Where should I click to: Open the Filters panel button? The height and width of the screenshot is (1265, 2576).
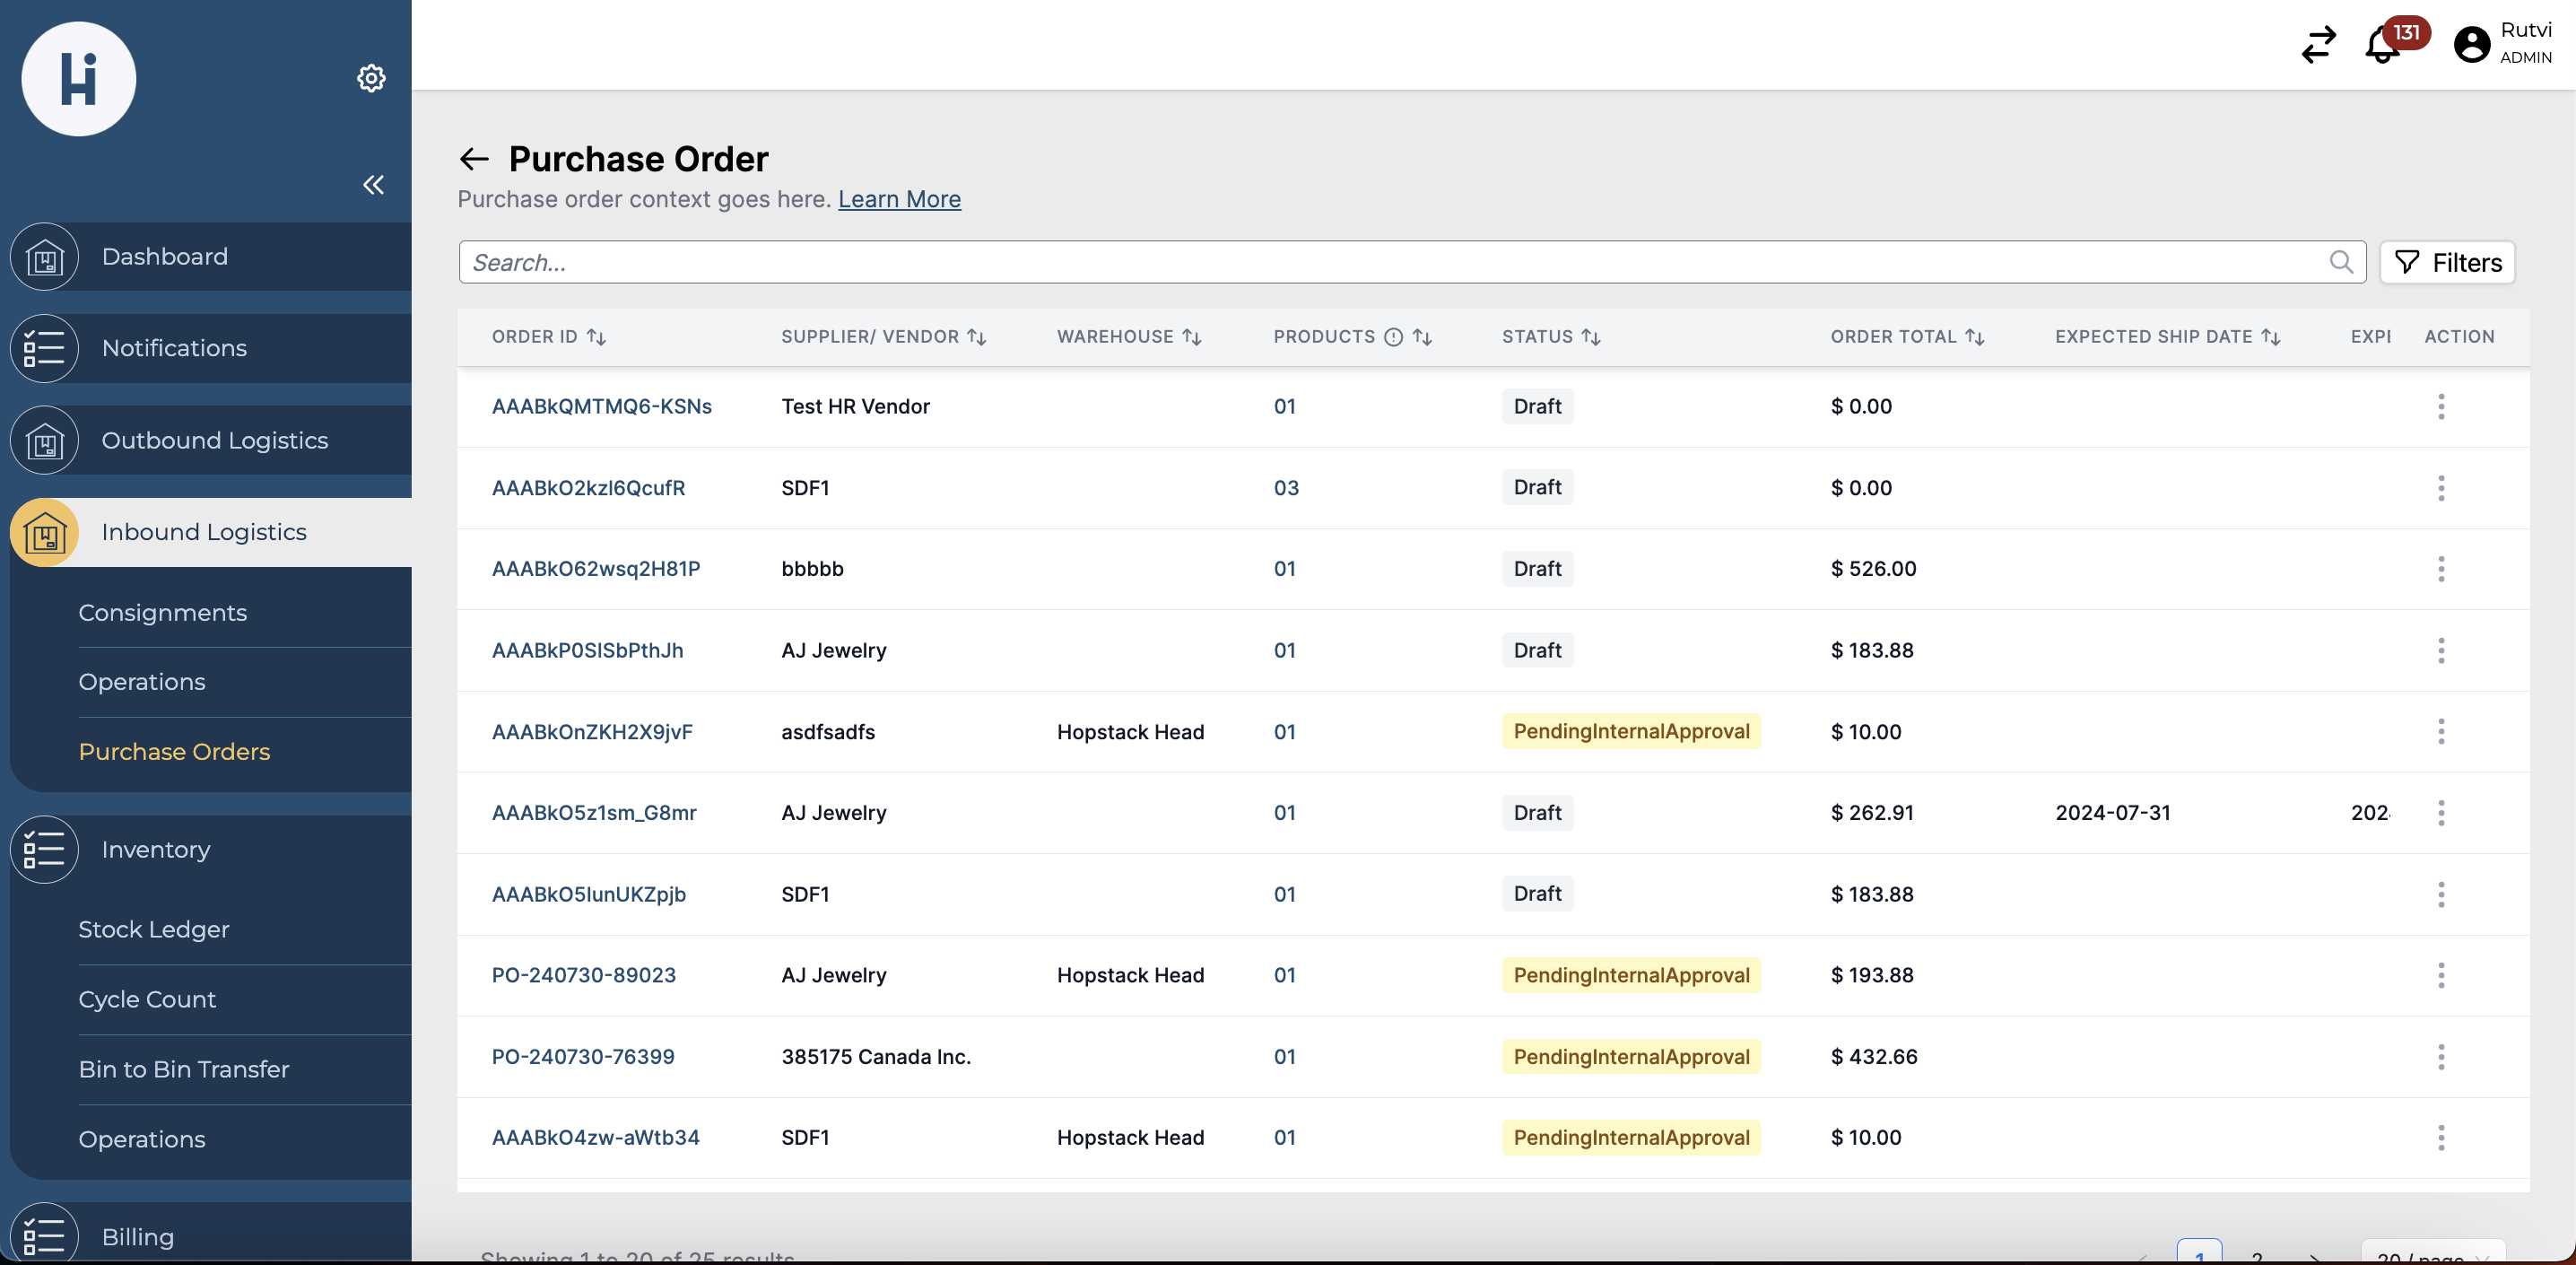(x=2447, y=262)
